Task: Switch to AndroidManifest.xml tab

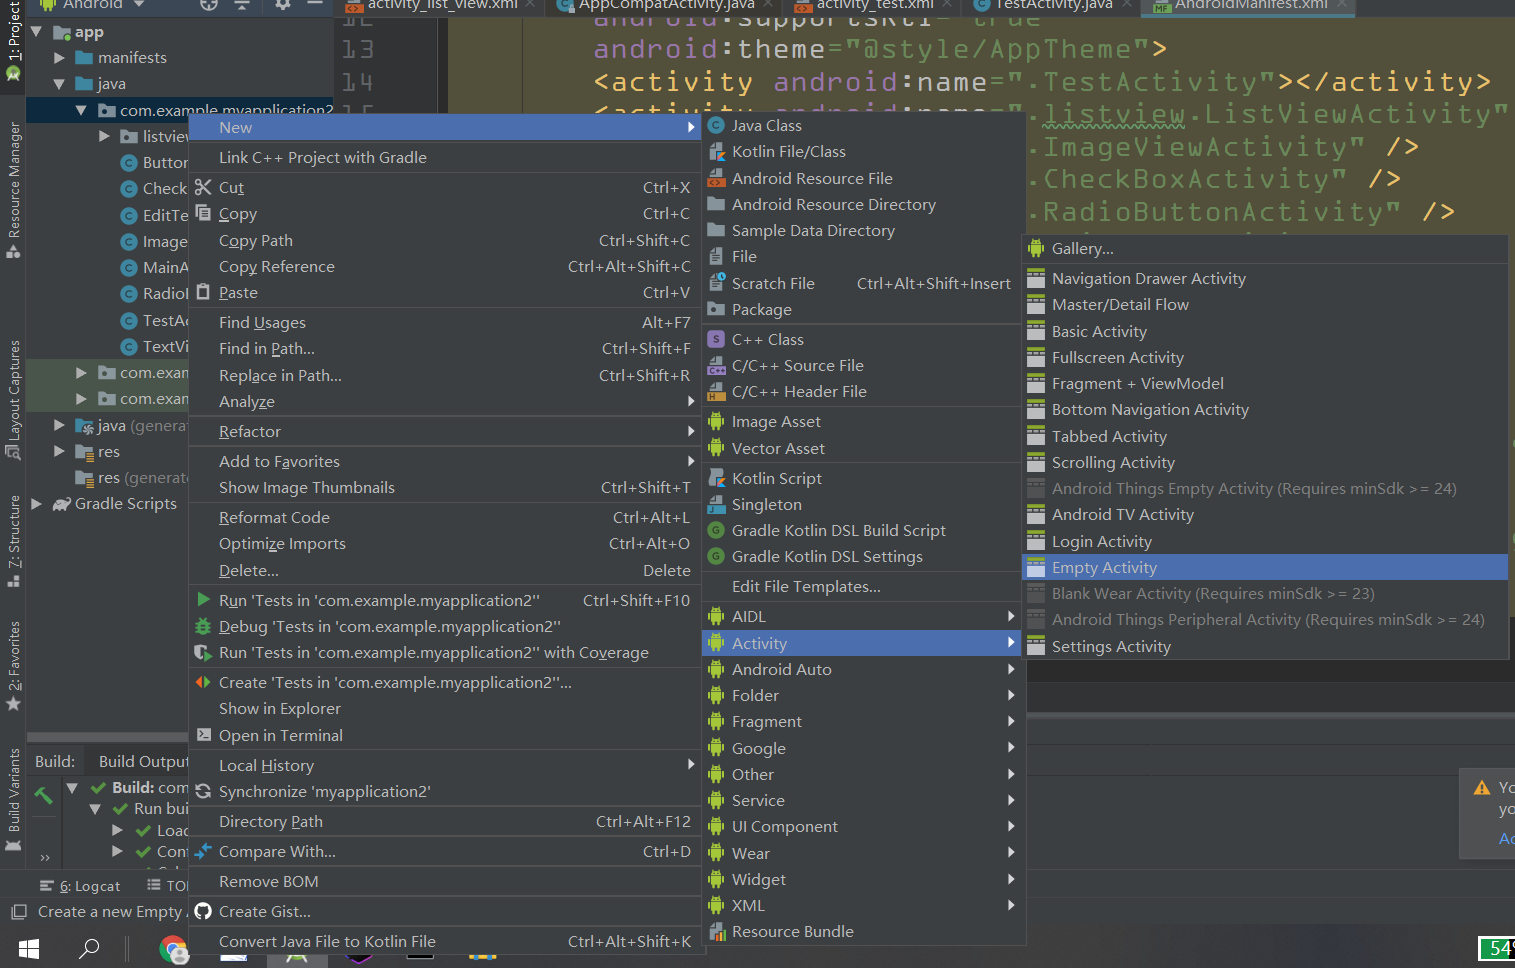Action: (1246, 5)
